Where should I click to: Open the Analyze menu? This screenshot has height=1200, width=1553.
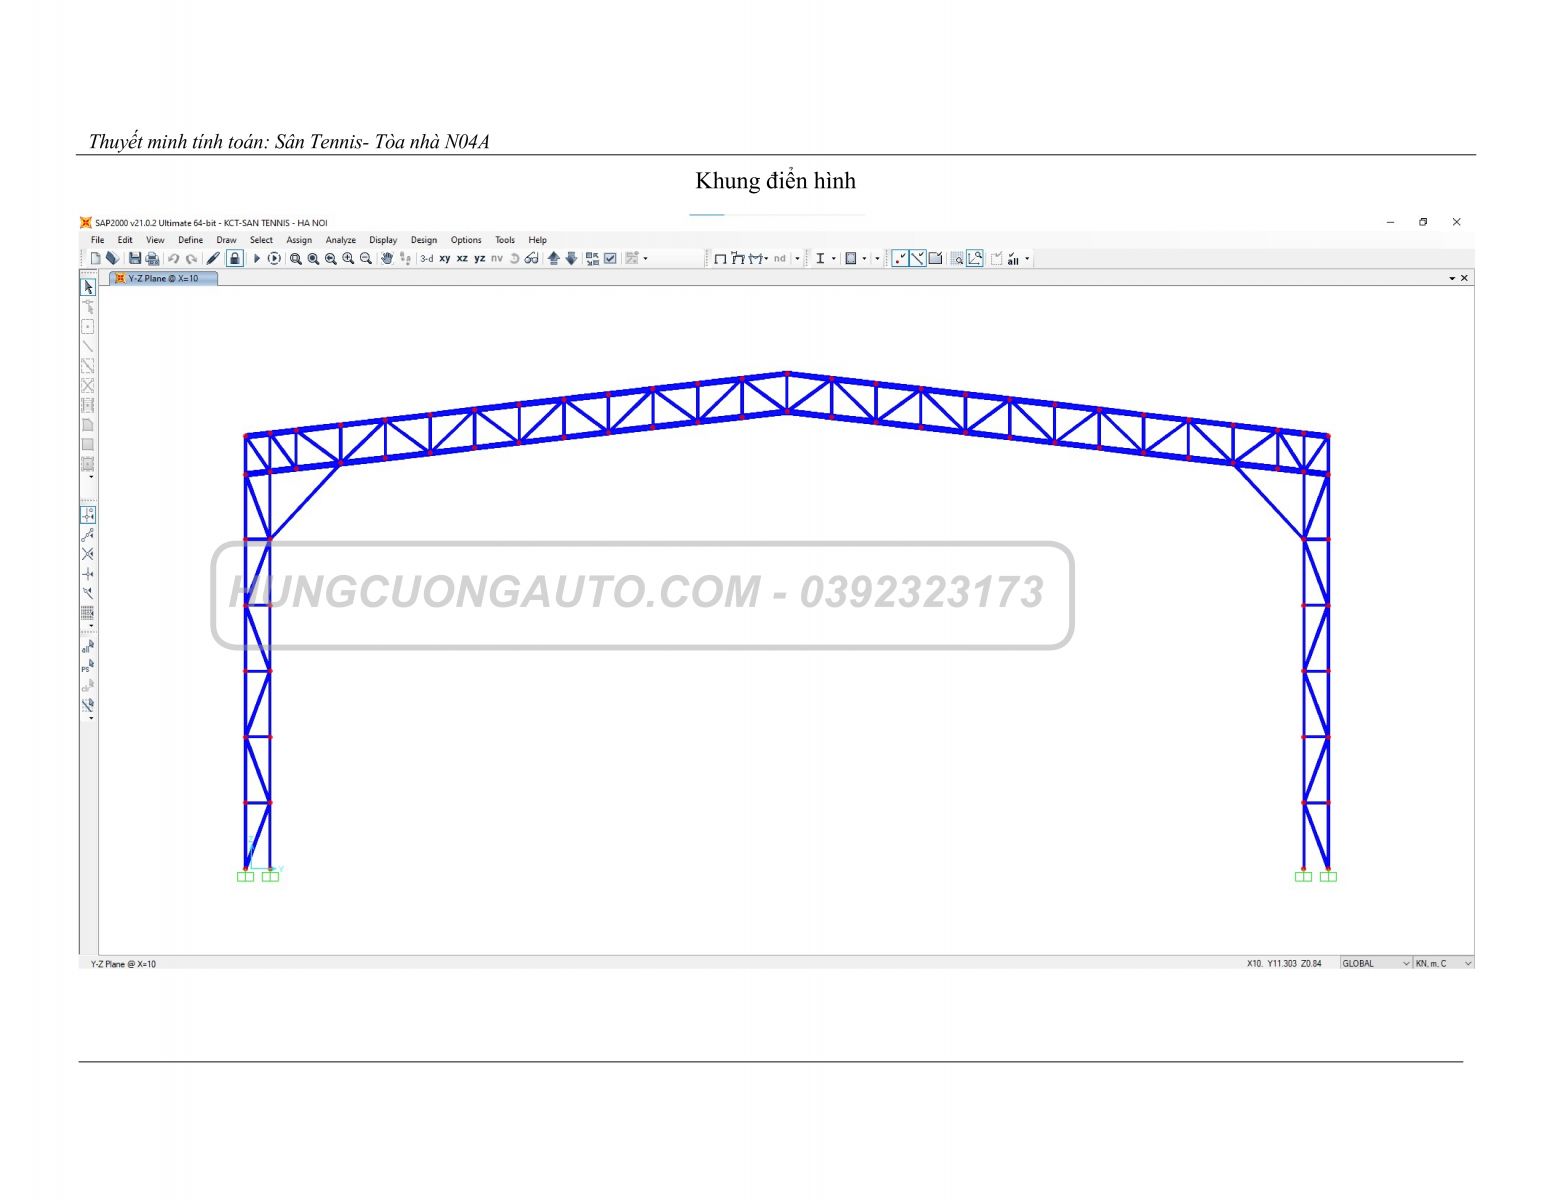[x=340, y=240]
